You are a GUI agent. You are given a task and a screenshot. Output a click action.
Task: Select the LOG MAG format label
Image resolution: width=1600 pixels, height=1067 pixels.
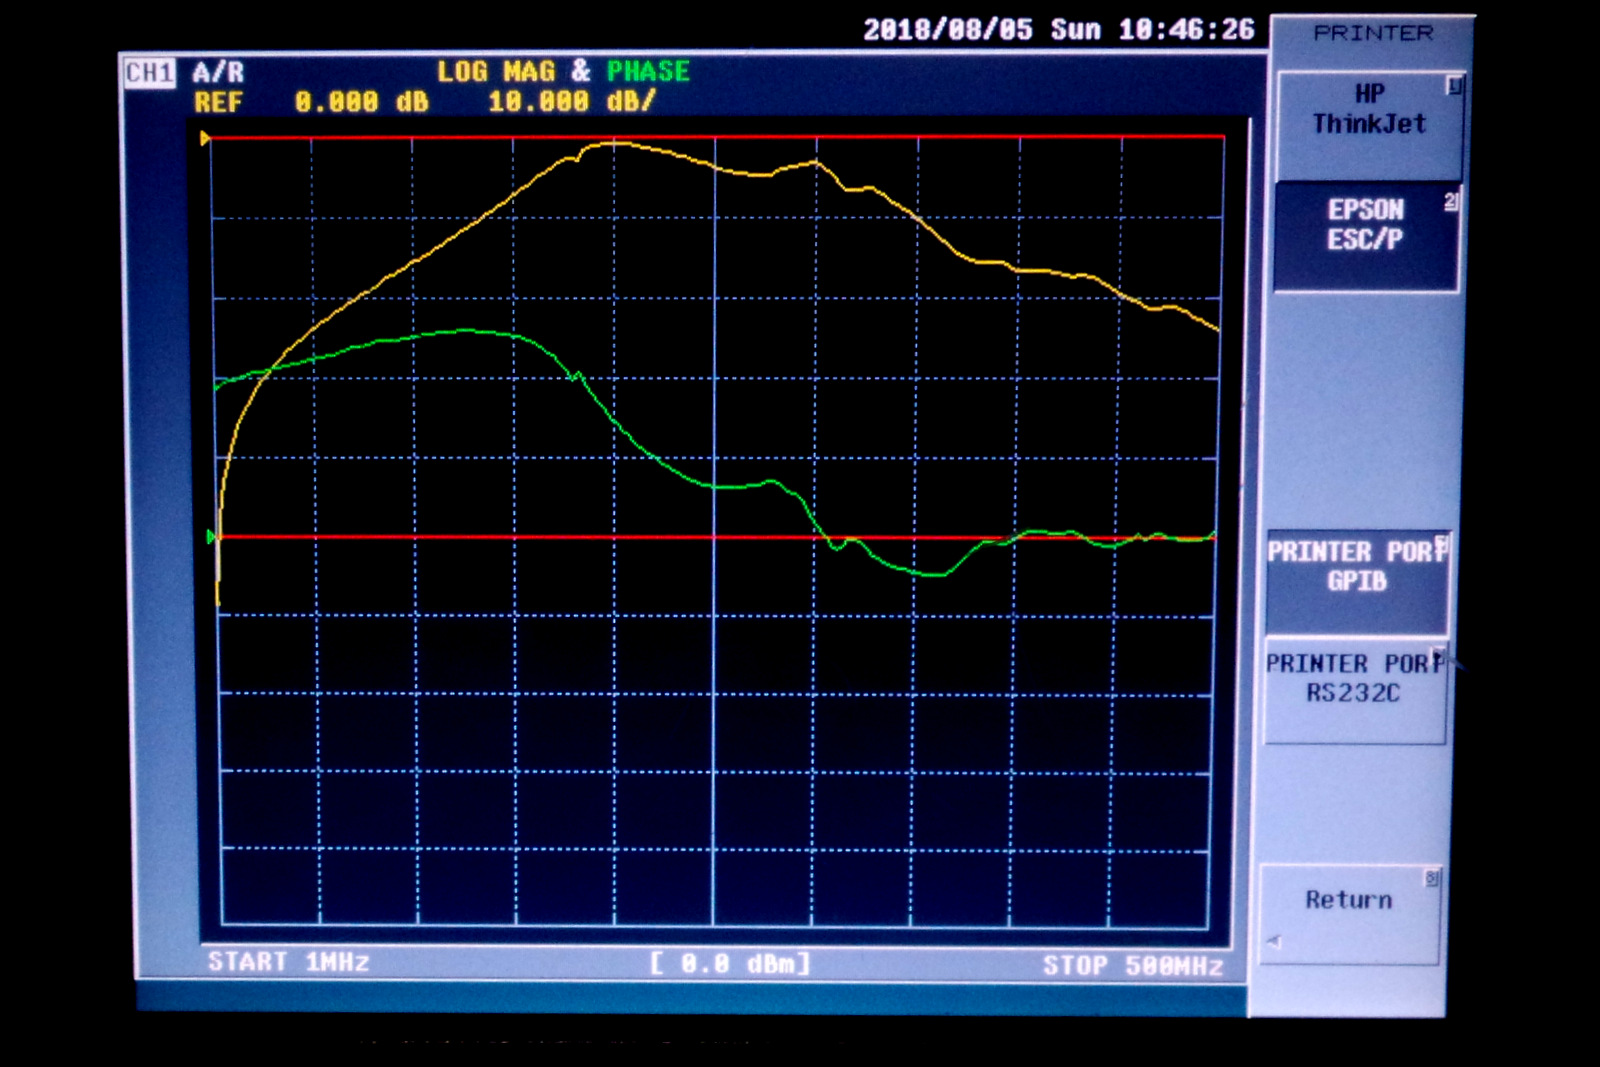coord(495,72)
